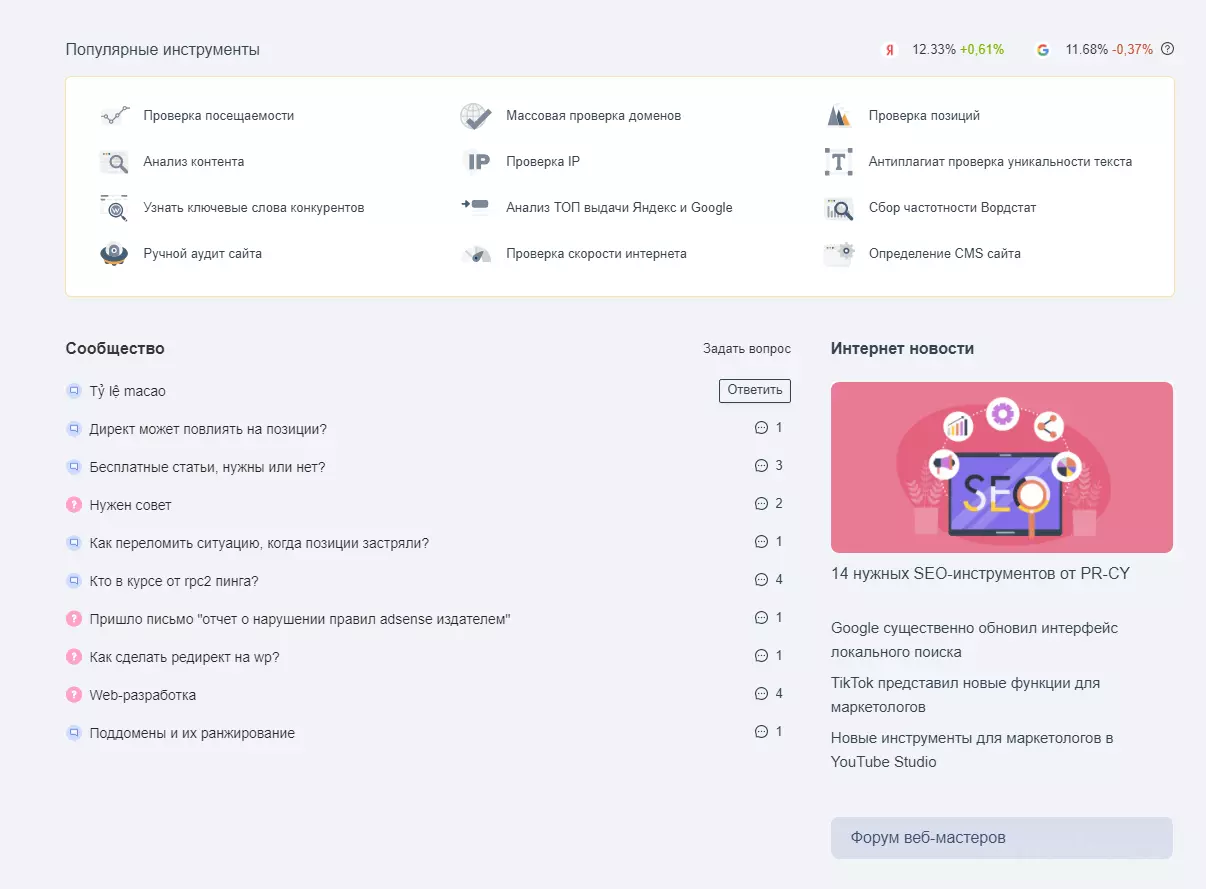Click the question mark help icon near percentages
This screenshot has width=1206, height=889.
tap(1167, 48)
